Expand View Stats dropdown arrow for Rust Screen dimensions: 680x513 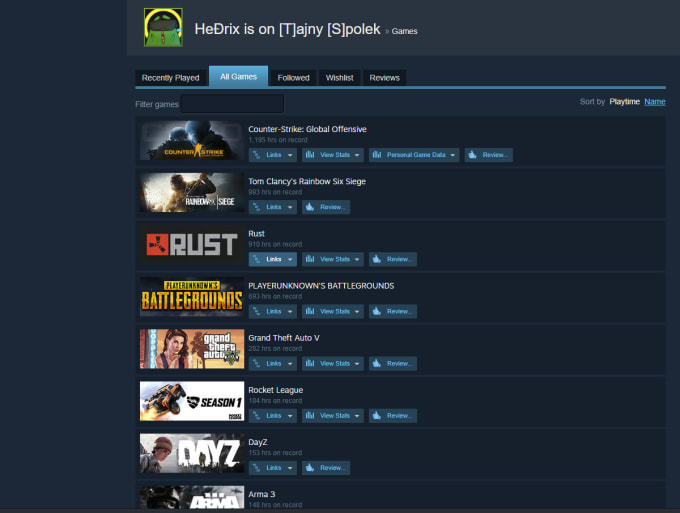pos(357,259)
